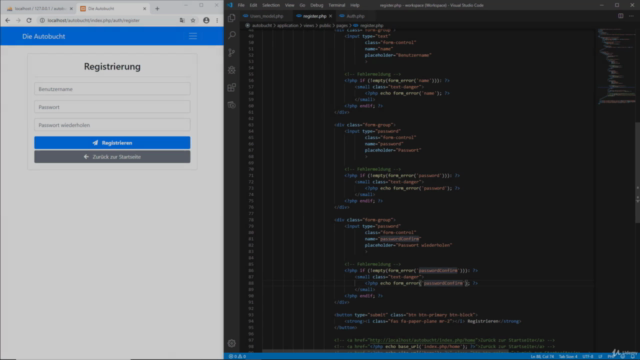This screenshot has height=360, width=640.
Task: Focus the Passwort input field
Action: 112,107
